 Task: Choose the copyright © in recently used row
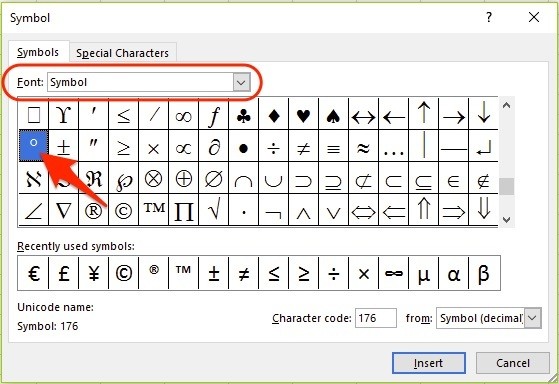[x=123, y=273]
